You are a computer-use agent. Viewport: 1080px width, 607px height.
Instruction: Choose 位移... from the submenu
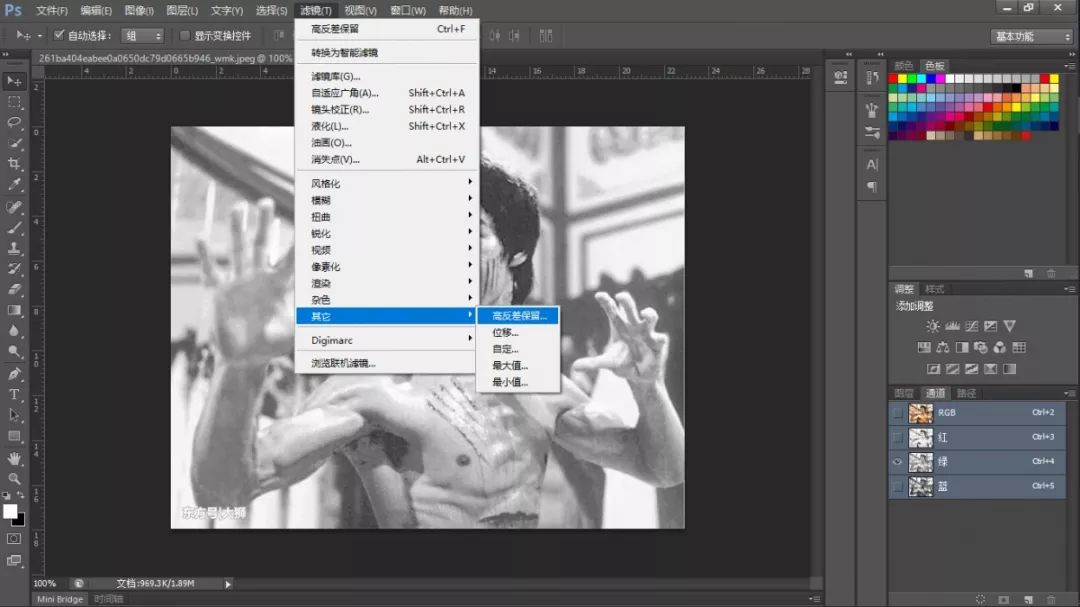click(x=518, y=332)
